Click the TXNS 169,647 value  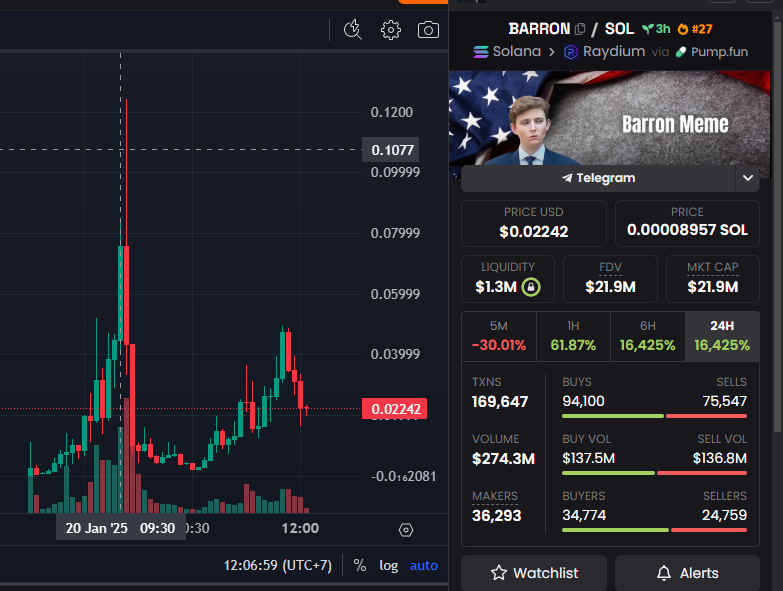(500, 402)
